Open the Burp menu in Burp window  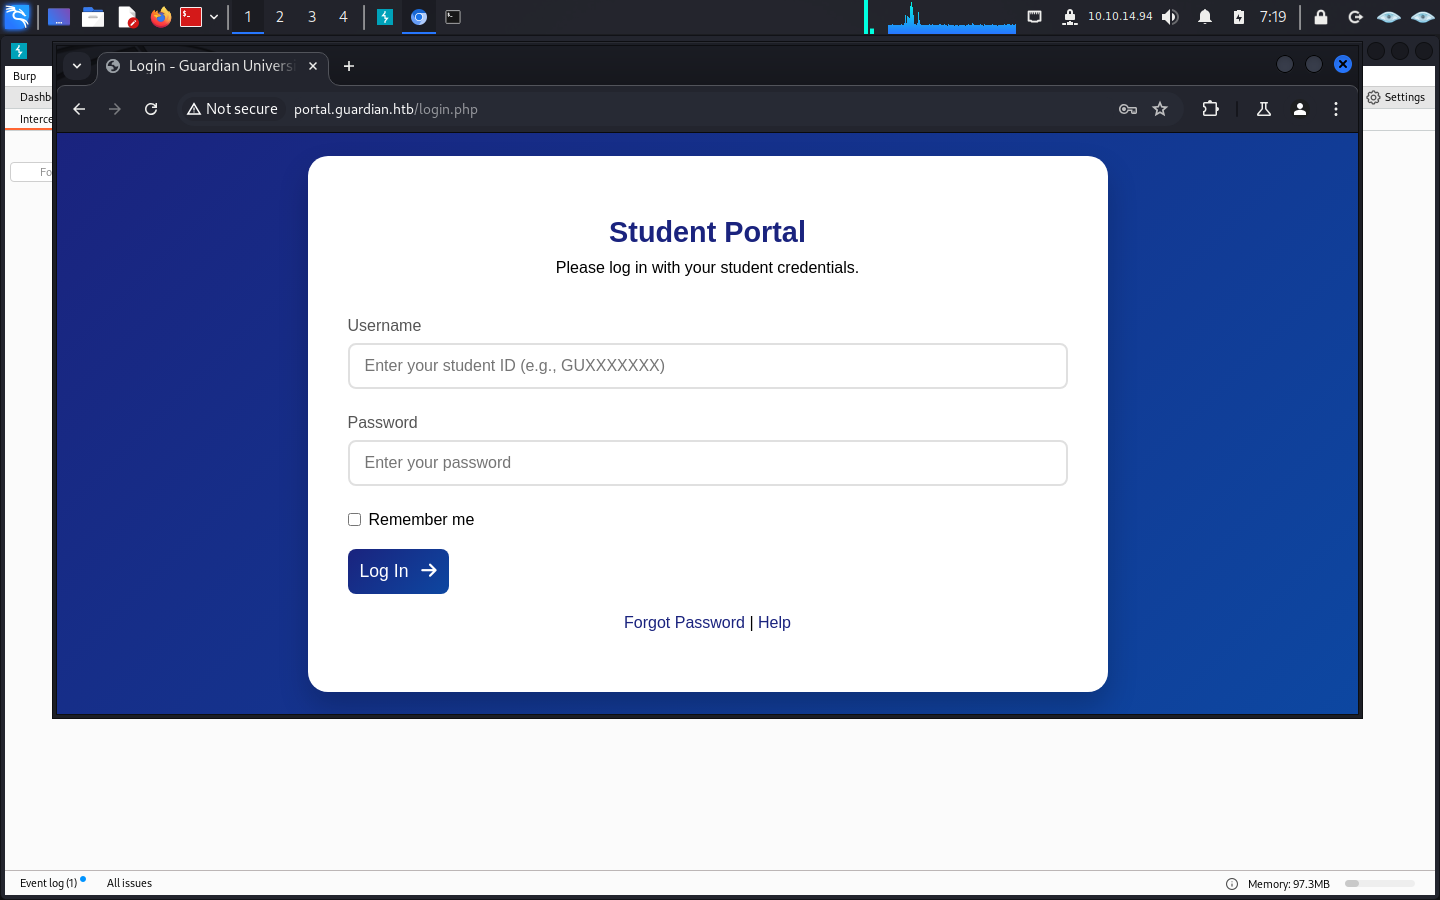tap(25, 76)
